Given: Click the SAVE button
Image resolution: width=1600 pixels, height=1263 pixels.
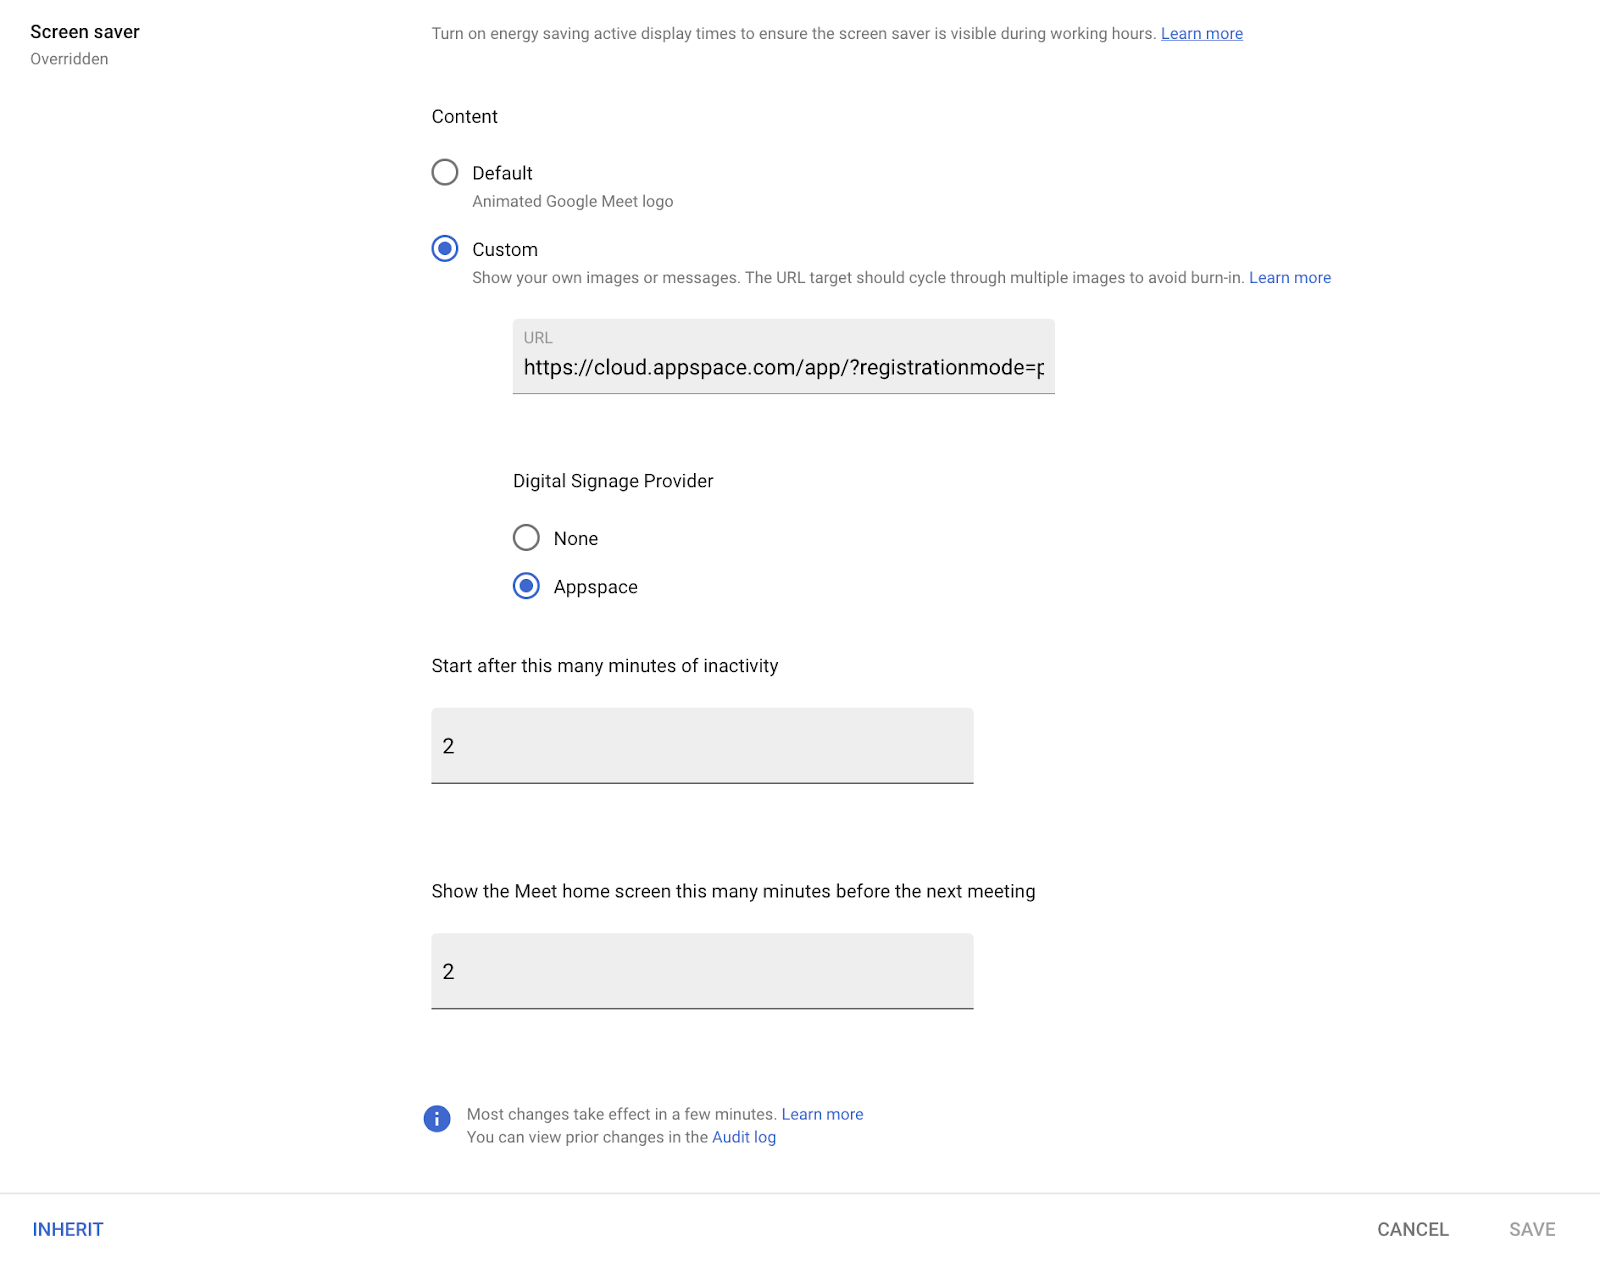Looking at the screenshot, I should (x=1532, y=1229).
